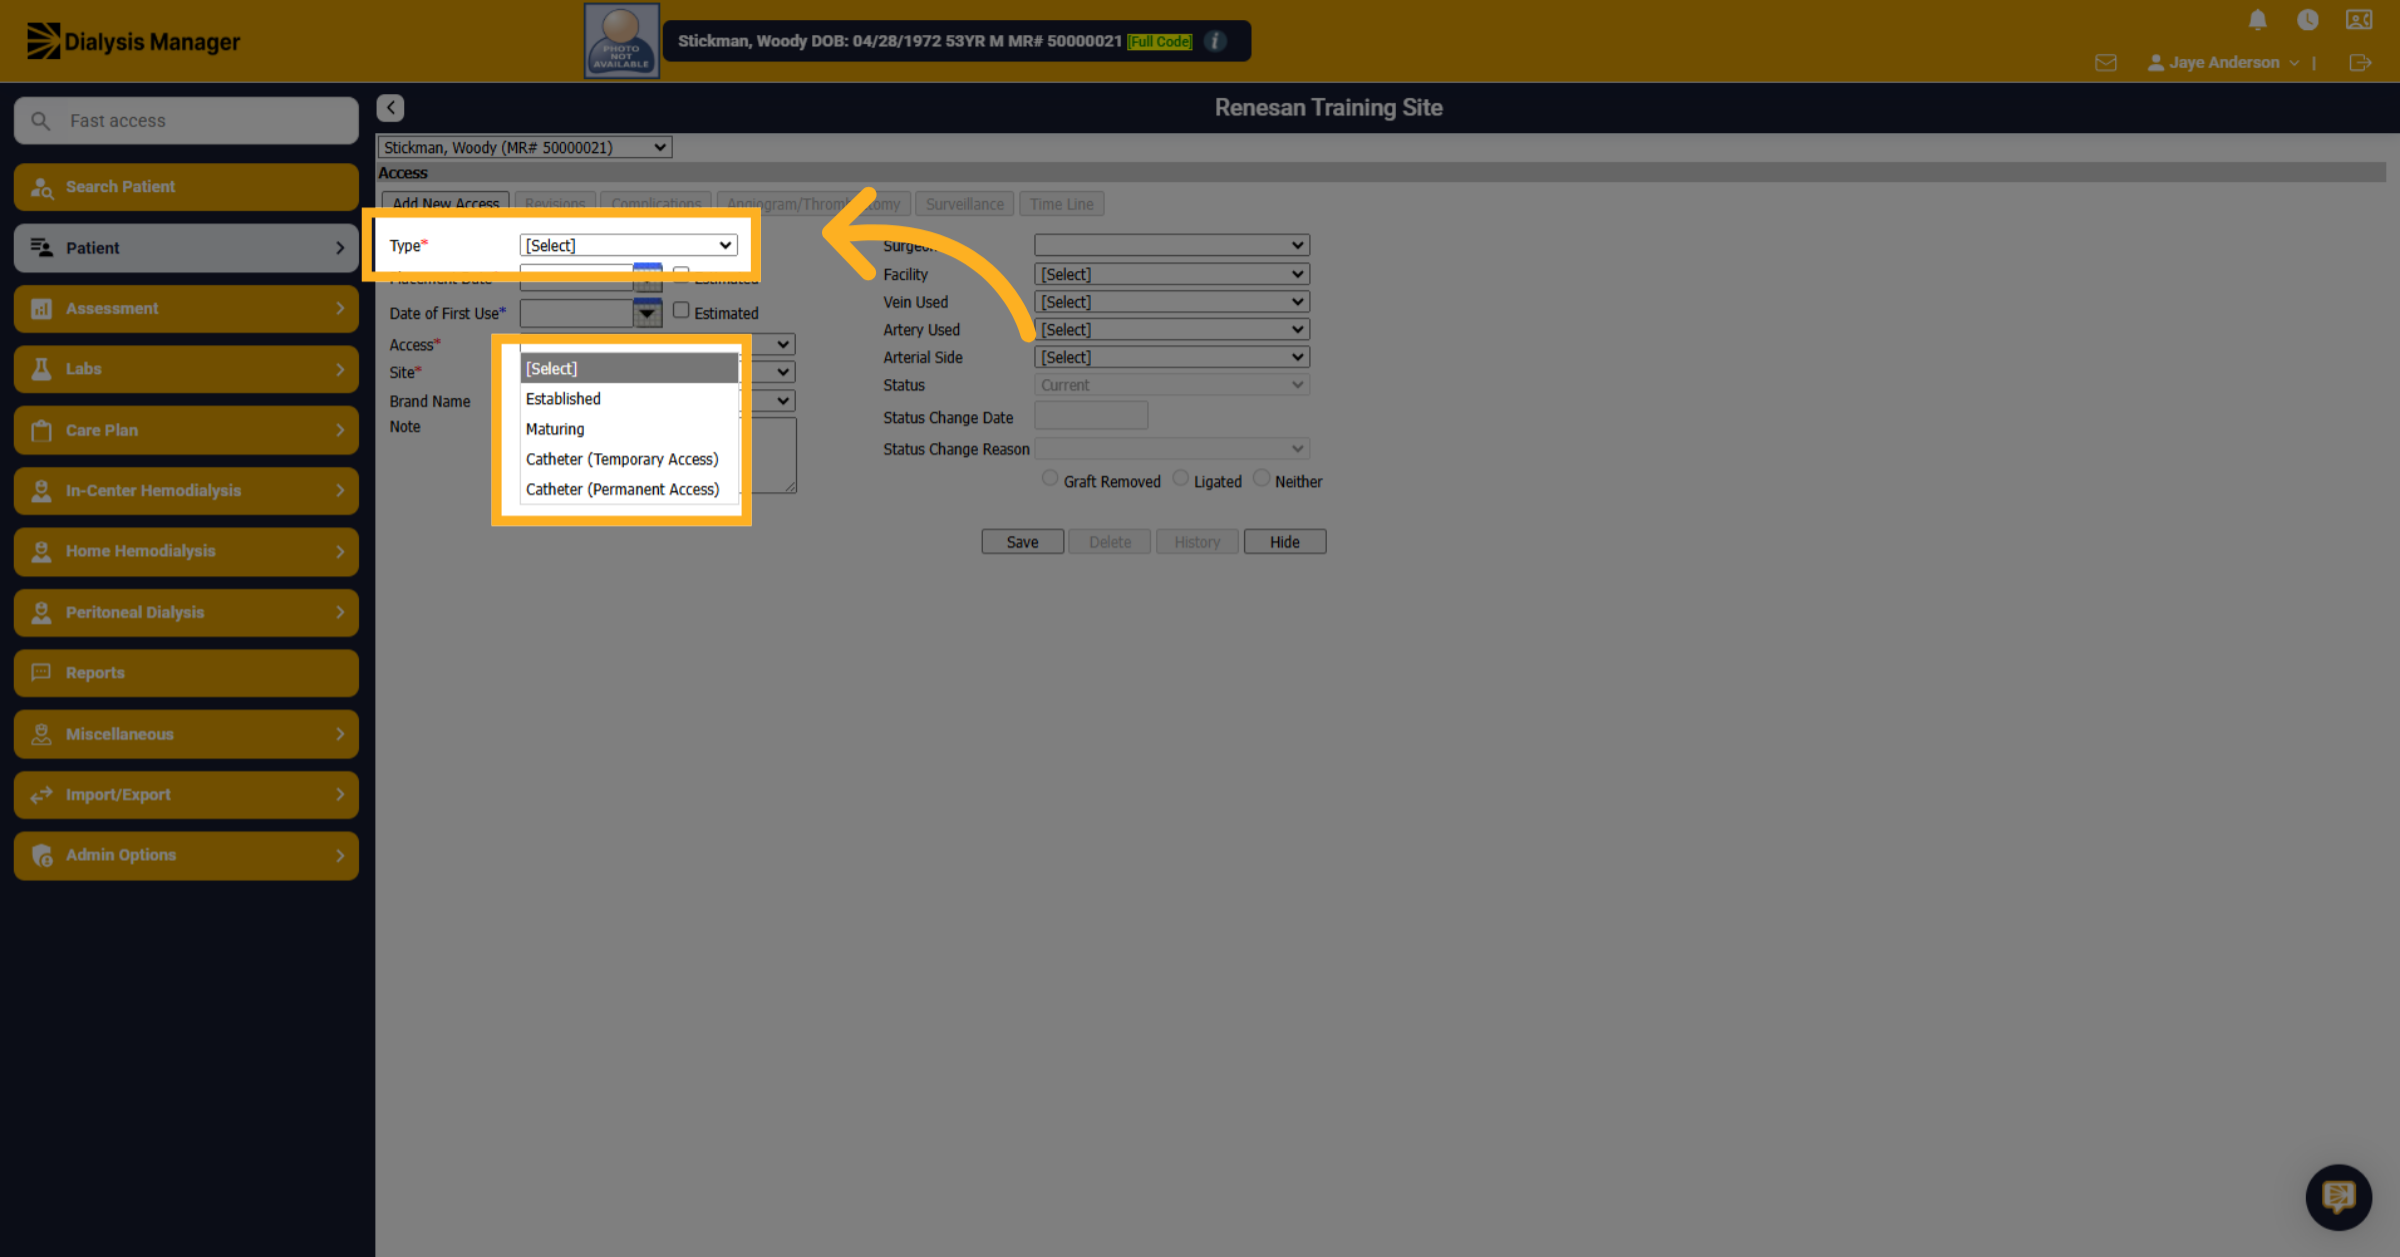Viewport: 2400px width, 1257px height.
Task: Open the Arterial Side dropdown
Action: 1171,357
